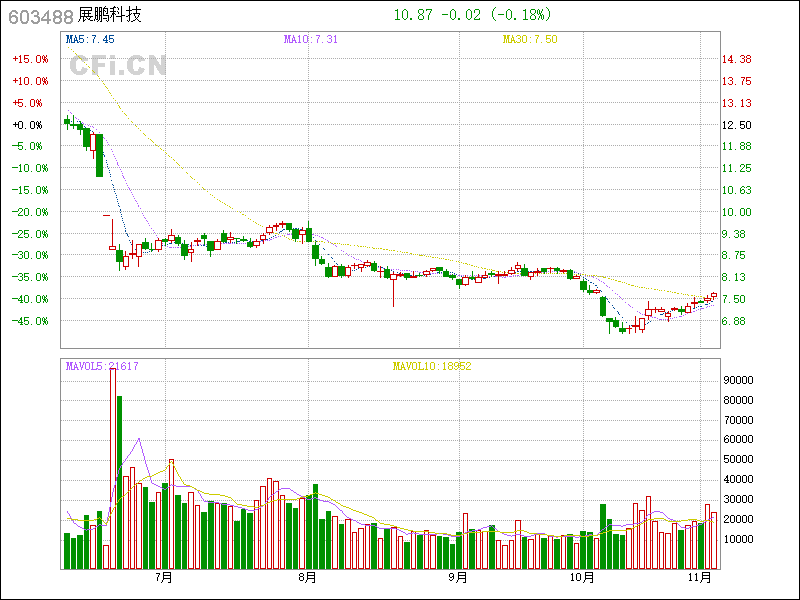The width and height of the screenshot is (800, 600).
Task: Select the 9月 time axis marker
Action: click(x=458, y=577)
